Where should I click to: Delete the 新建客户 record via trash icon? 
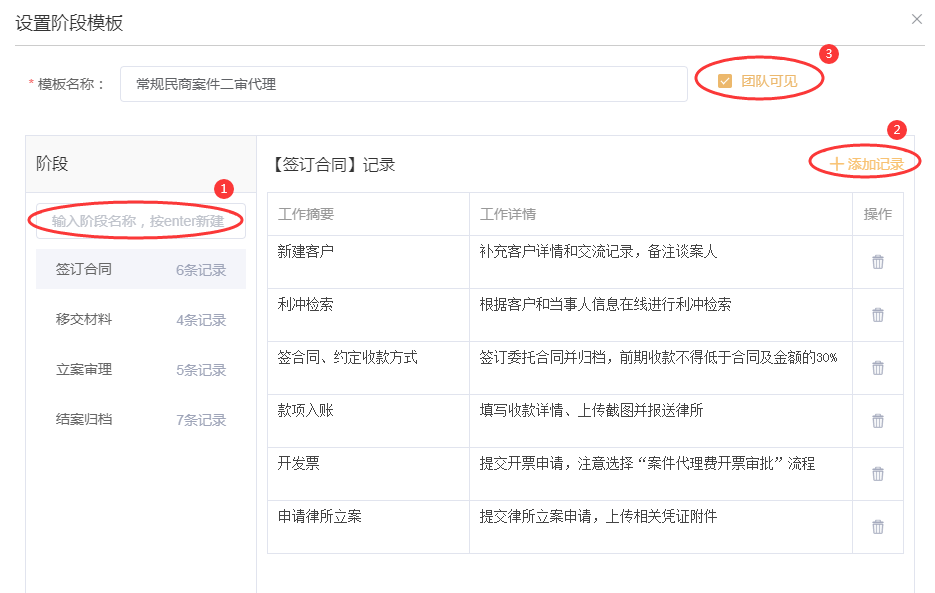pos(877,262)
